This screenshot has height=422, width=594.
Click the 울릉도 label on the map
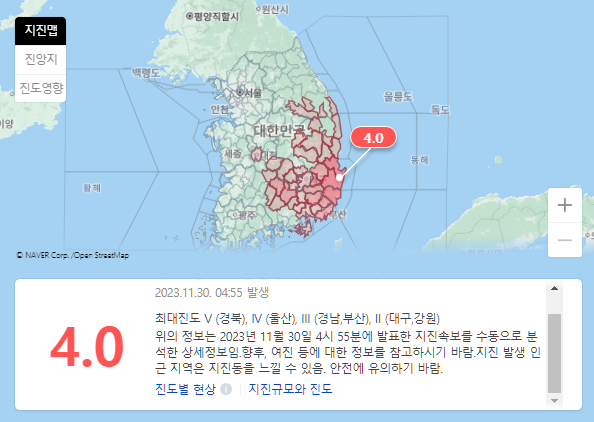click(397, 97)
